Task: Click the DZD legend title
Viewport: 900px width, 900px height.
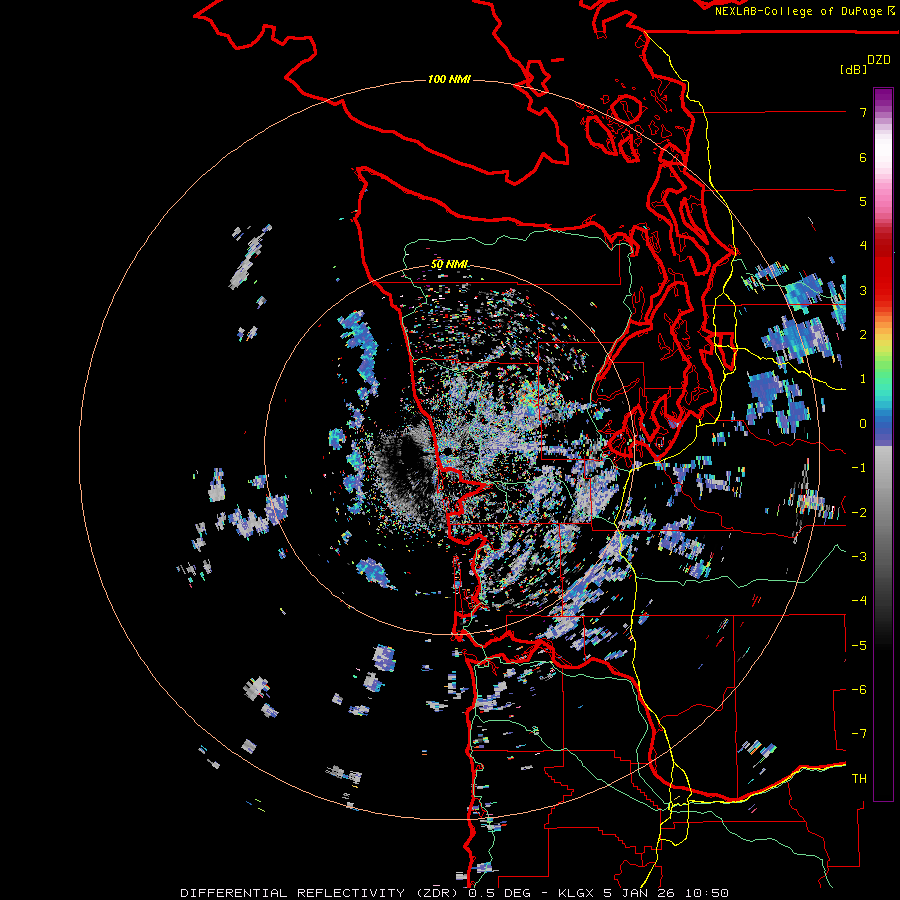Action: pyautogui.click(x=879, y=60)
